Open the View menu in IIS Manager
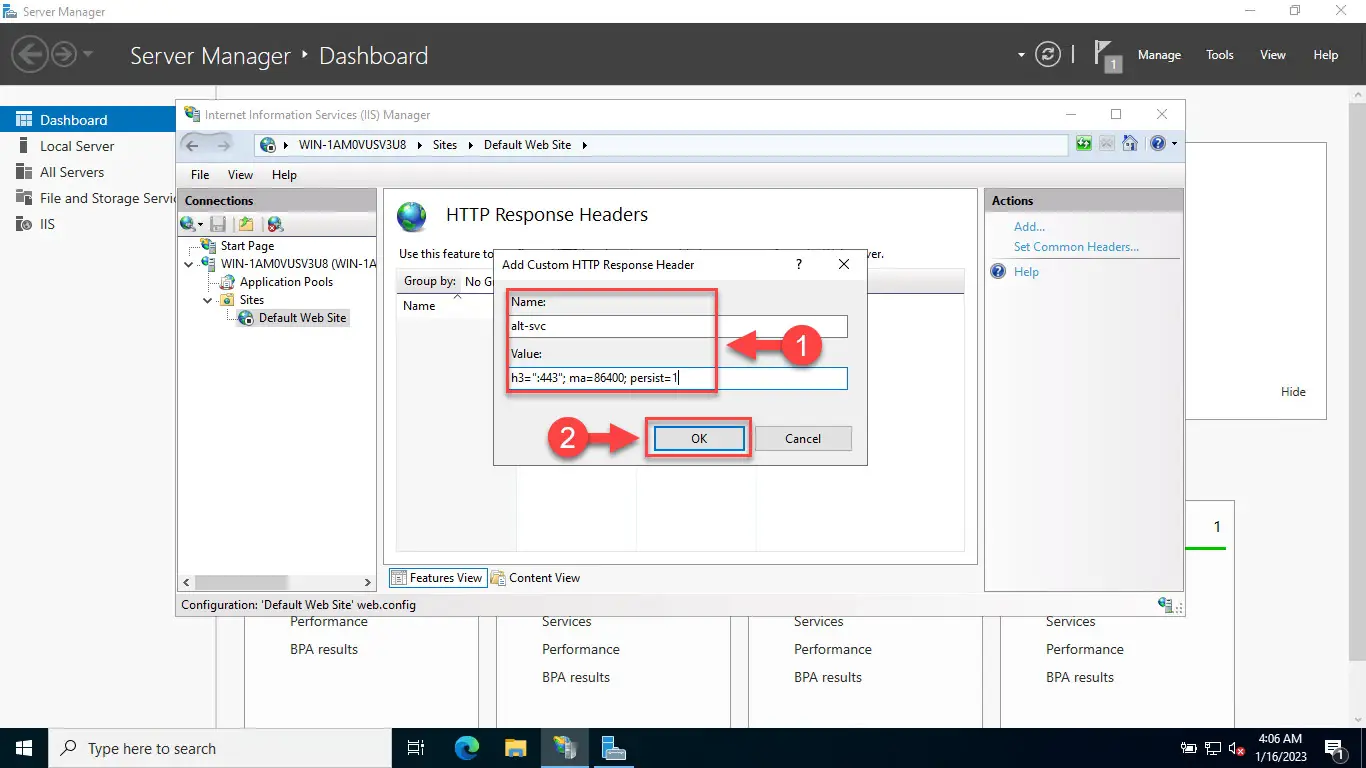 (240, 174)
